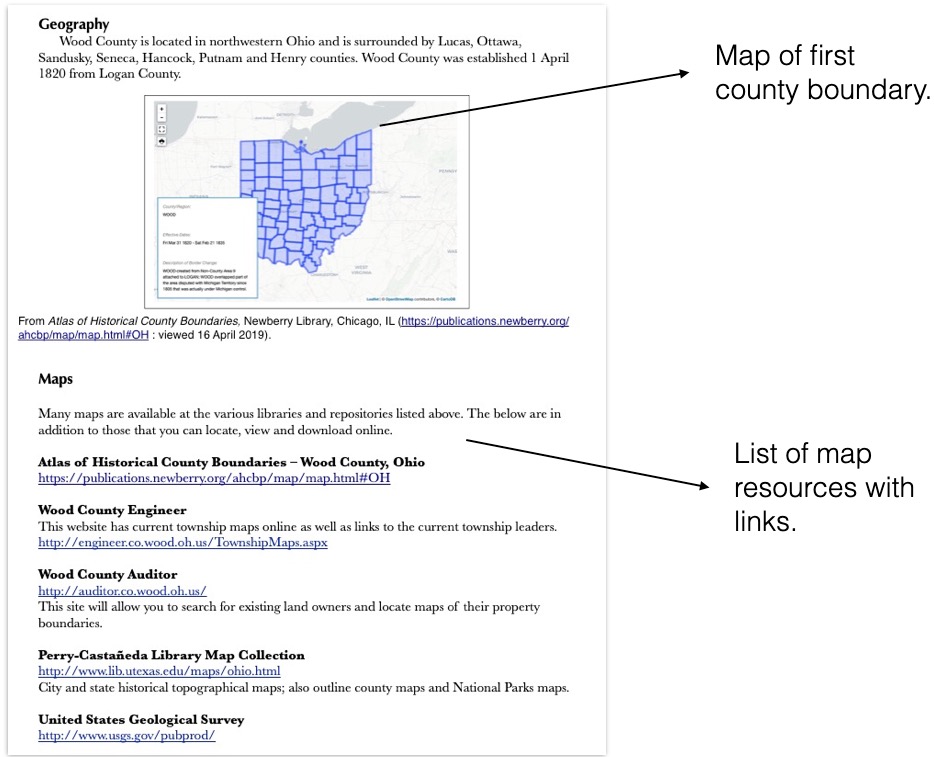Select the 'Map of first county boundary' annotation
Screen dimensions: 934x757
(822, 73)
